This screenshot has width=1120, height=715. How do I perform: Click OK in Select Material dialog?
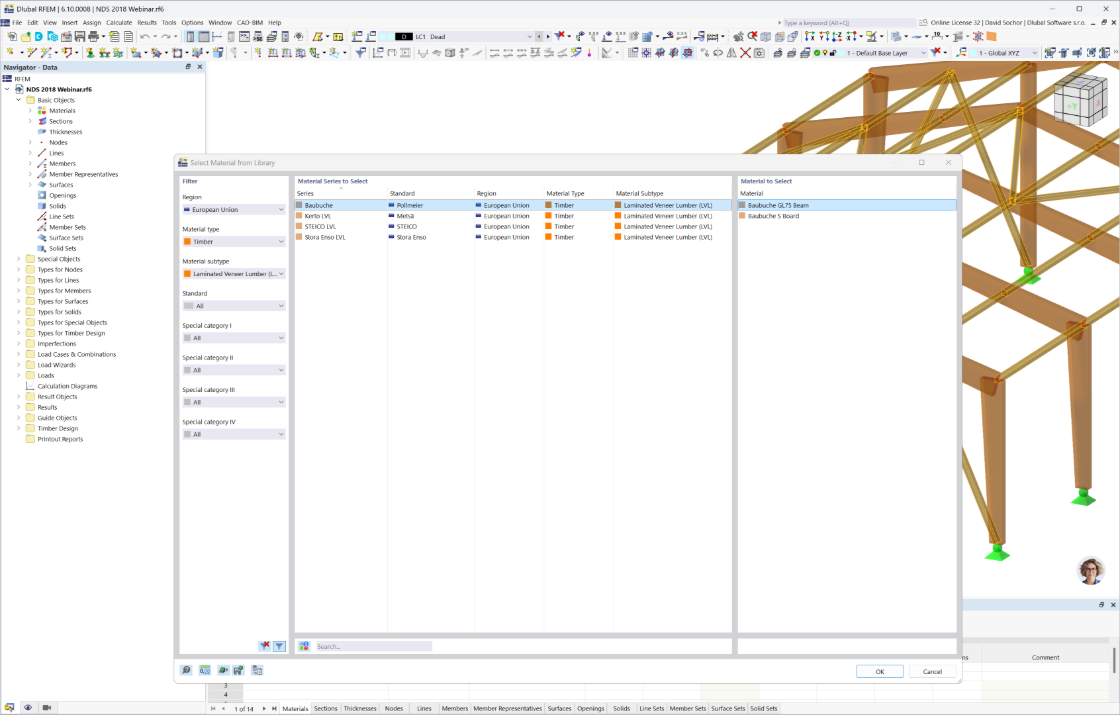880,671
